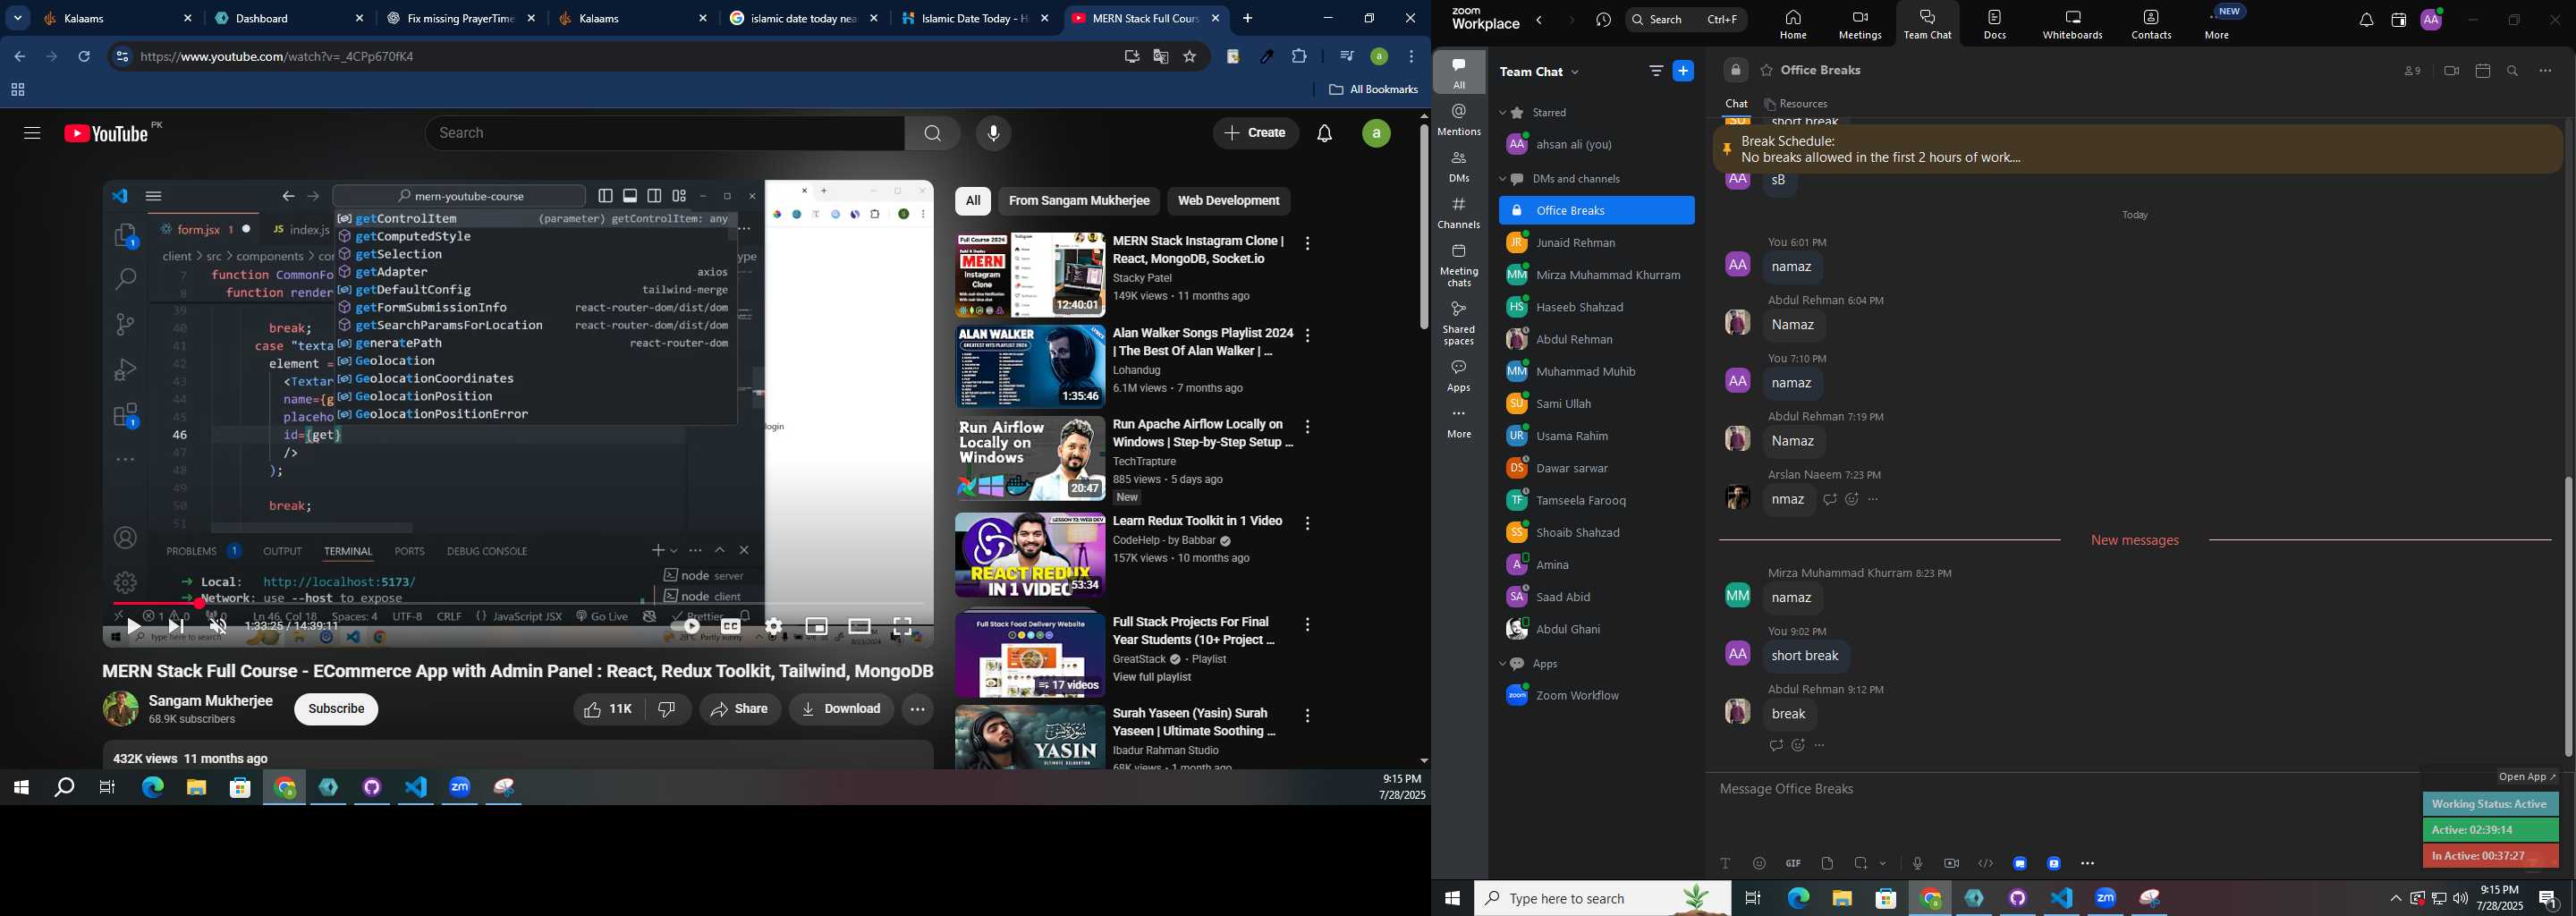Viewport: 2576px width, 916px height.
Task: Dislike the MERN Stack video
Action: [x=667, y=710]
